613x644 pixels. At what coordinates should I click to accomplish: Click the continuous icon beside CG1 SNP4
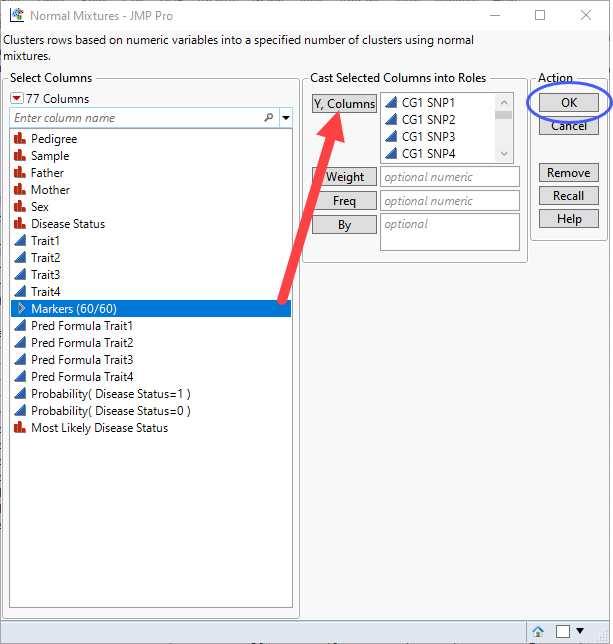(391, 154)
